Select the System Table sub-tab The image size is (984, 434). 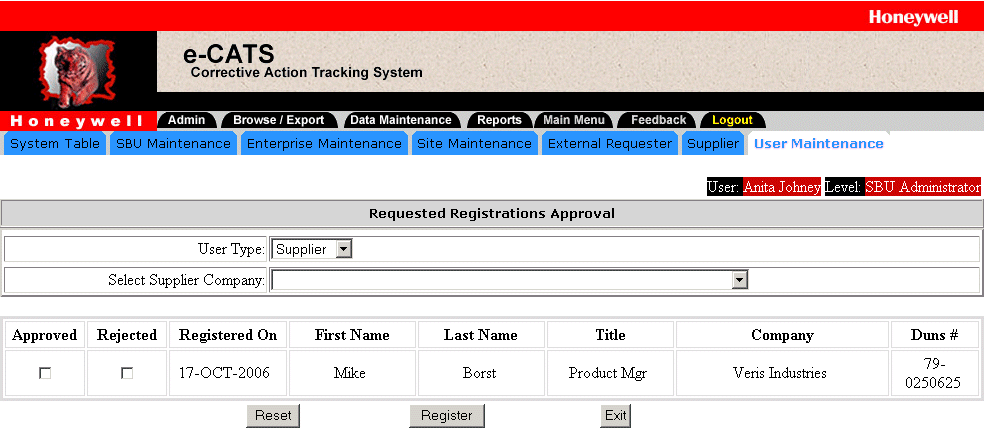coord(55,144)
